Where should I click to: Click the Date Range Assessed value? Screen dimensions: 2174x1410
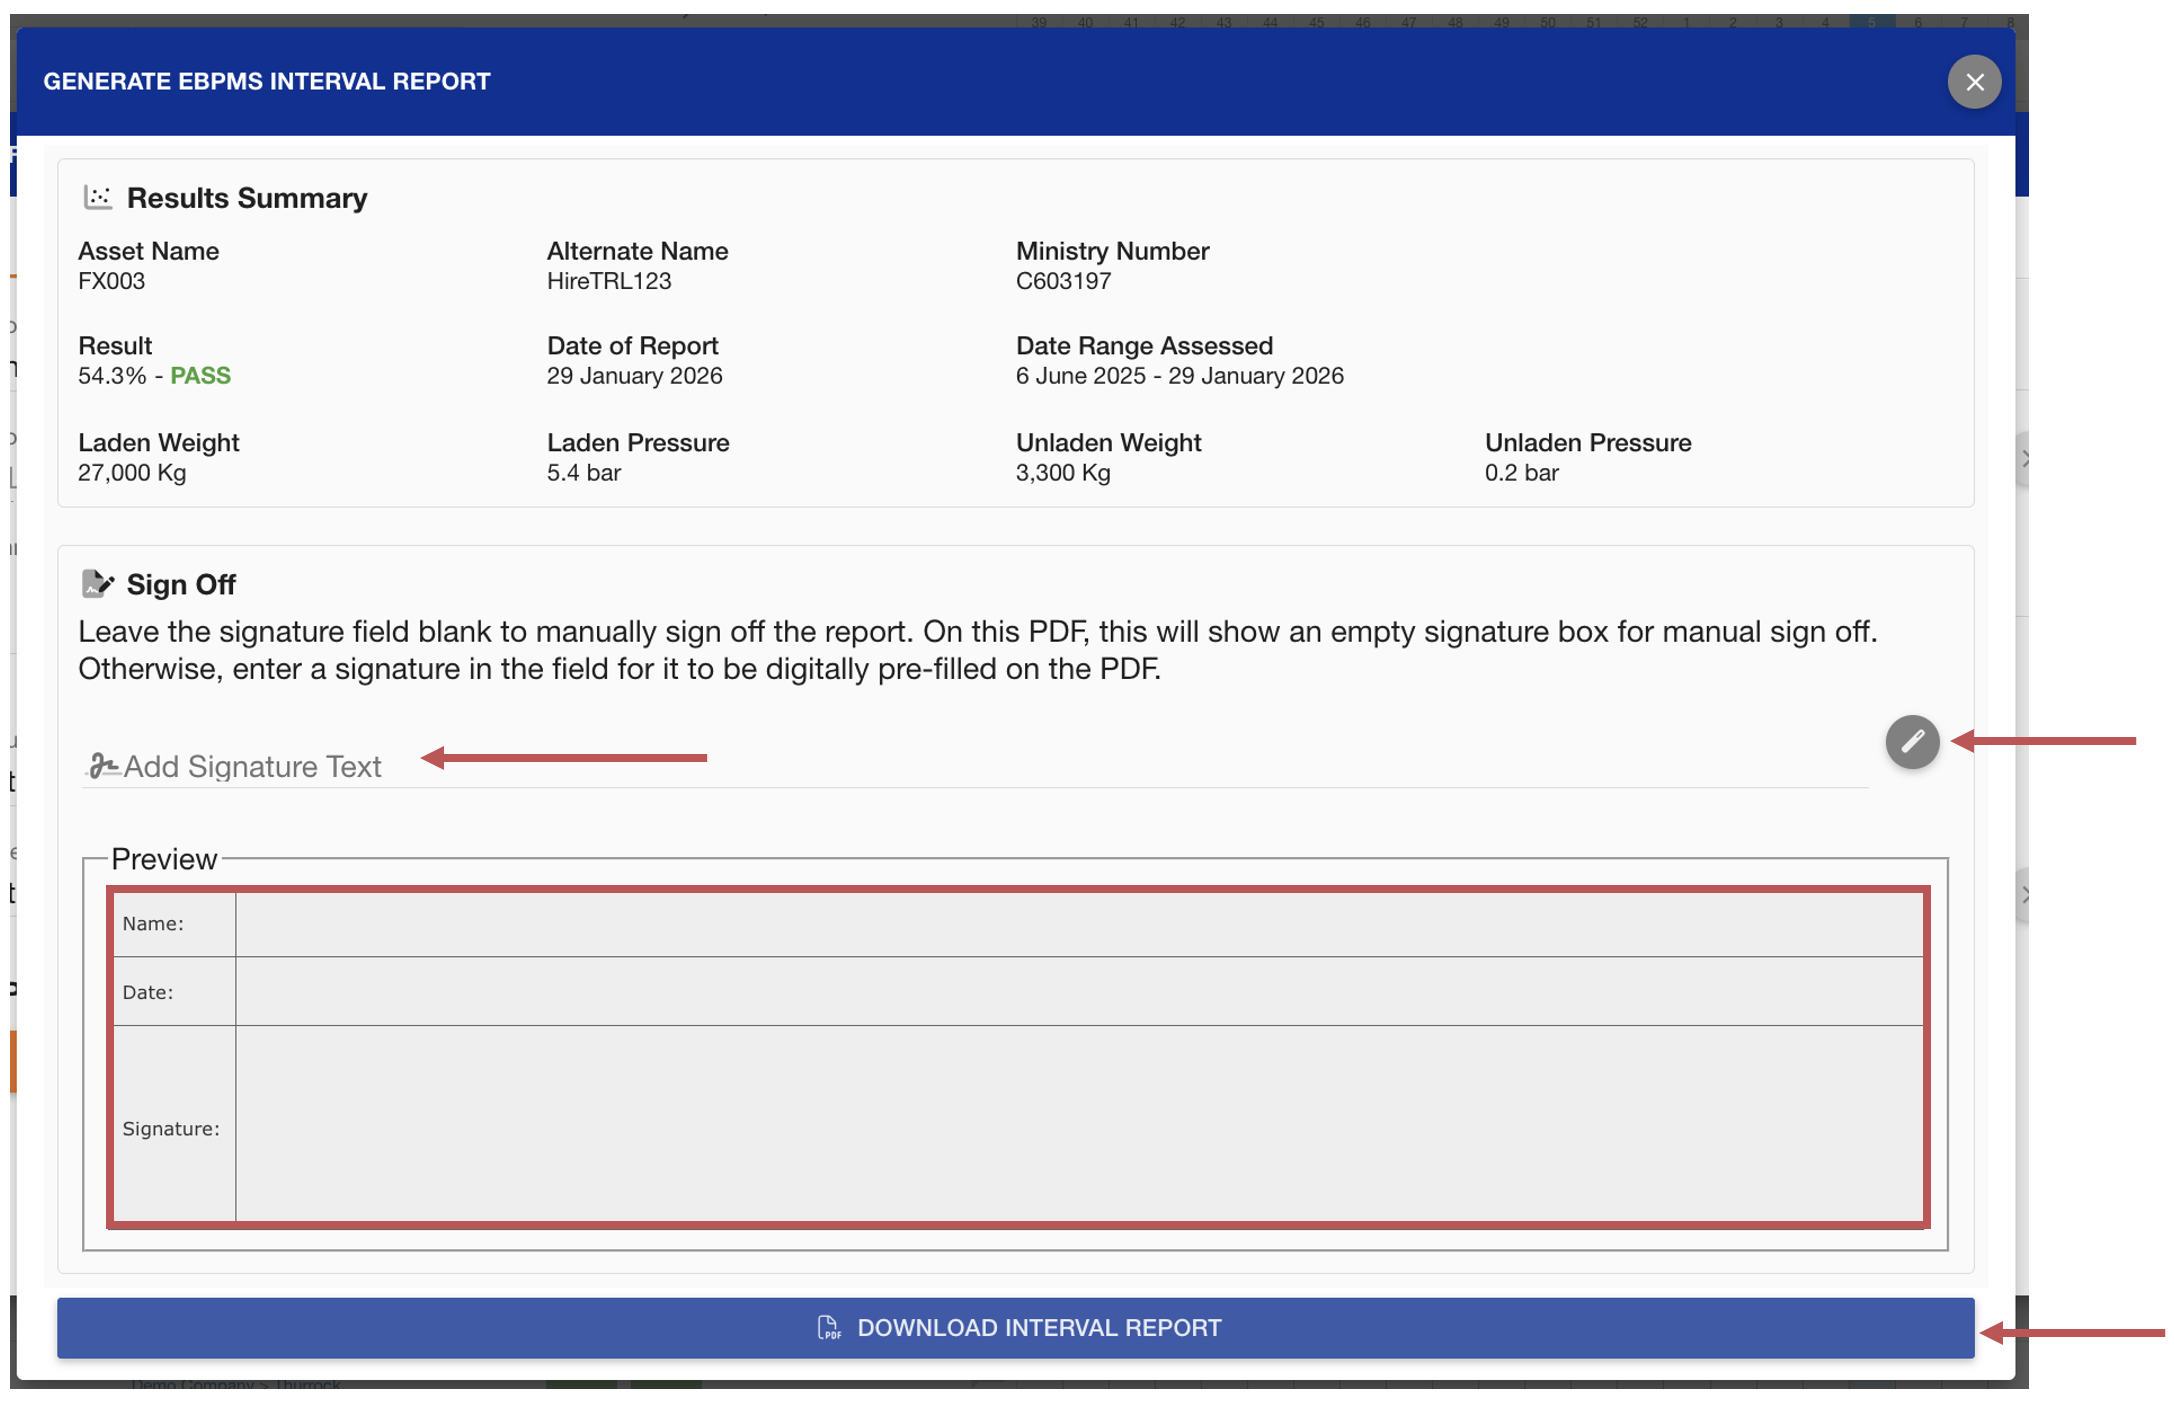tap(1179, 376)
